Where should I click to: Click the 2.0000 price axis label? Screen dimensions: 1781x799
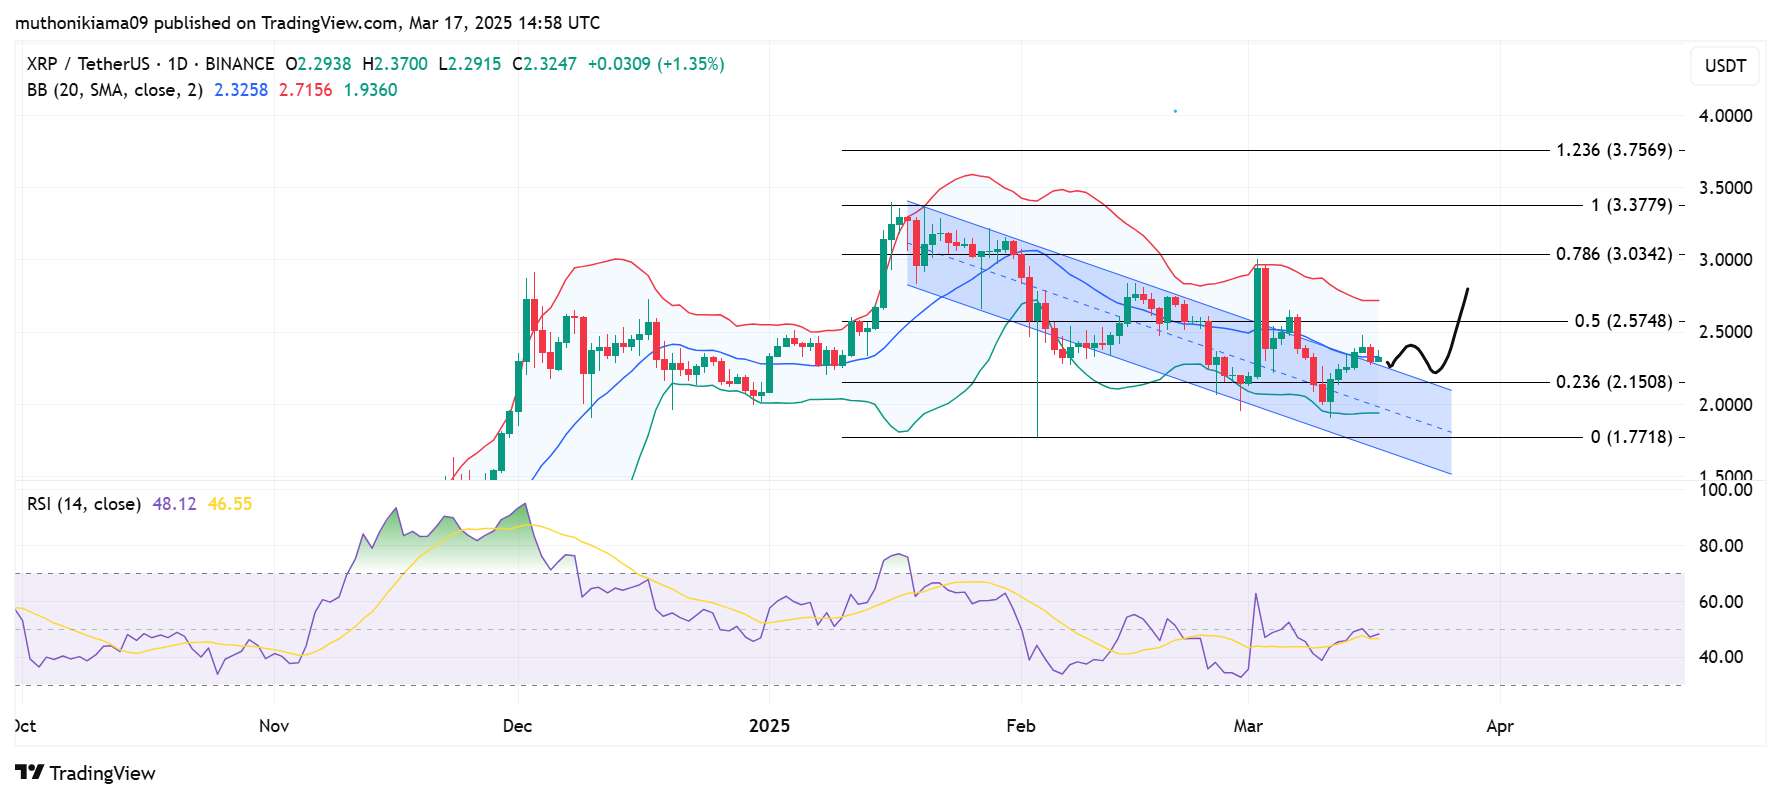(1725, 405)
